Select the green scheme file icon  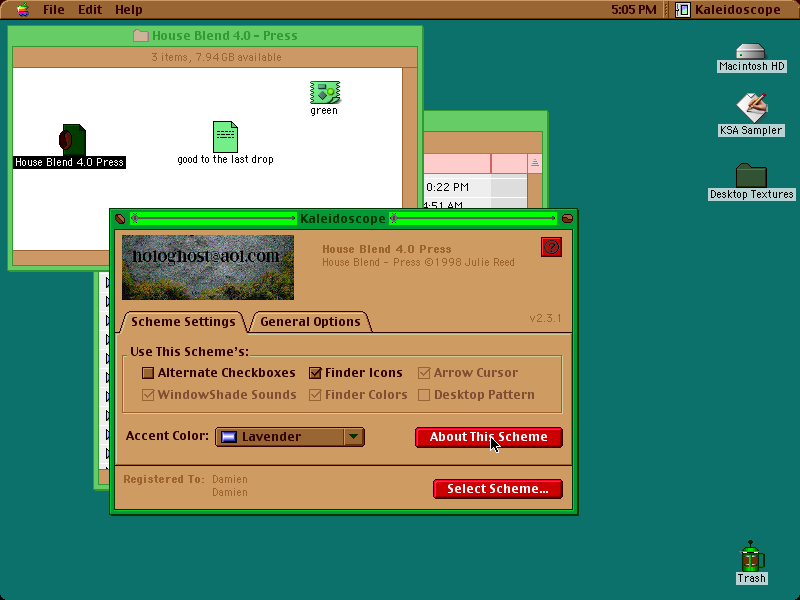pyautogui.click(x=324, y=98)
